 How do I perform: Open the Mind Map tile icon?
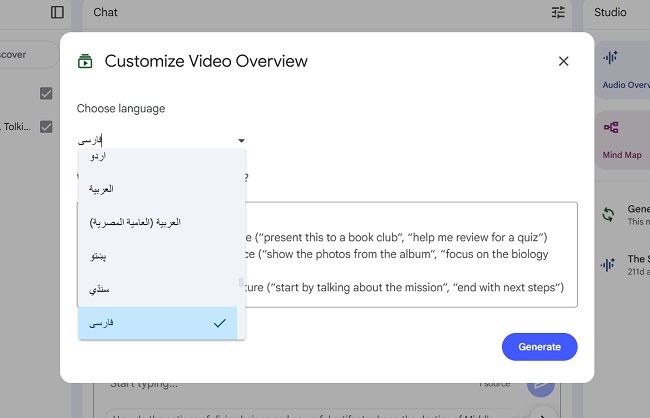click(x=609, y=128)
